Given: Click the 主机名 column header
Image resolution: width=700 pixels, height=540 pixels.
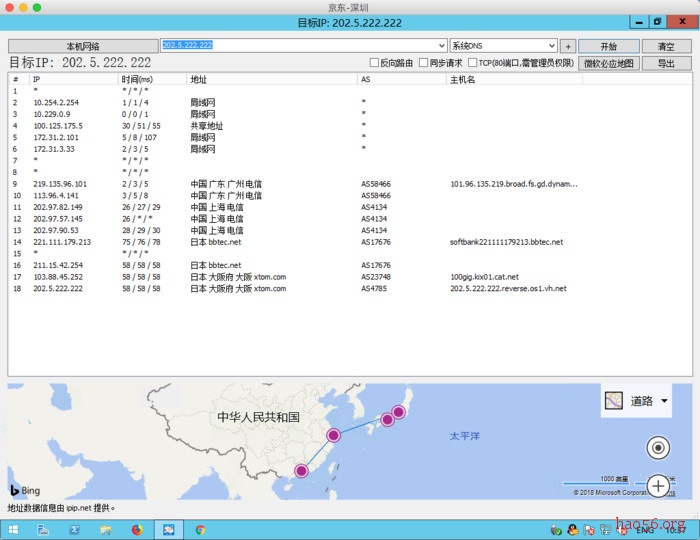Looking at the screenshot, I should coord(514,79).
